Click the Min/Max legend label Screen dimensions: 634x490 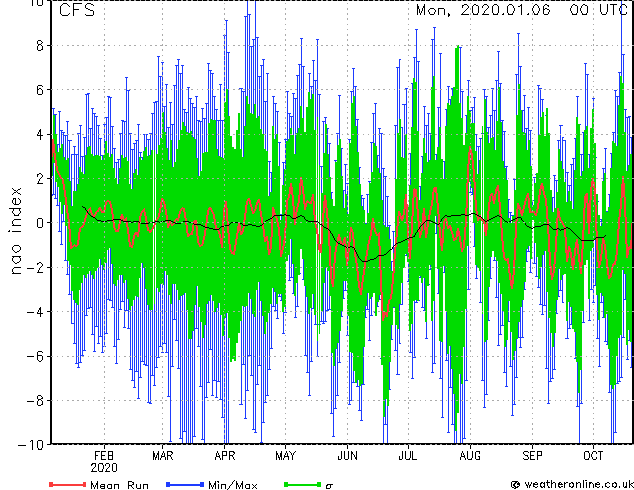pyautogui.click(x=232, y=485)
